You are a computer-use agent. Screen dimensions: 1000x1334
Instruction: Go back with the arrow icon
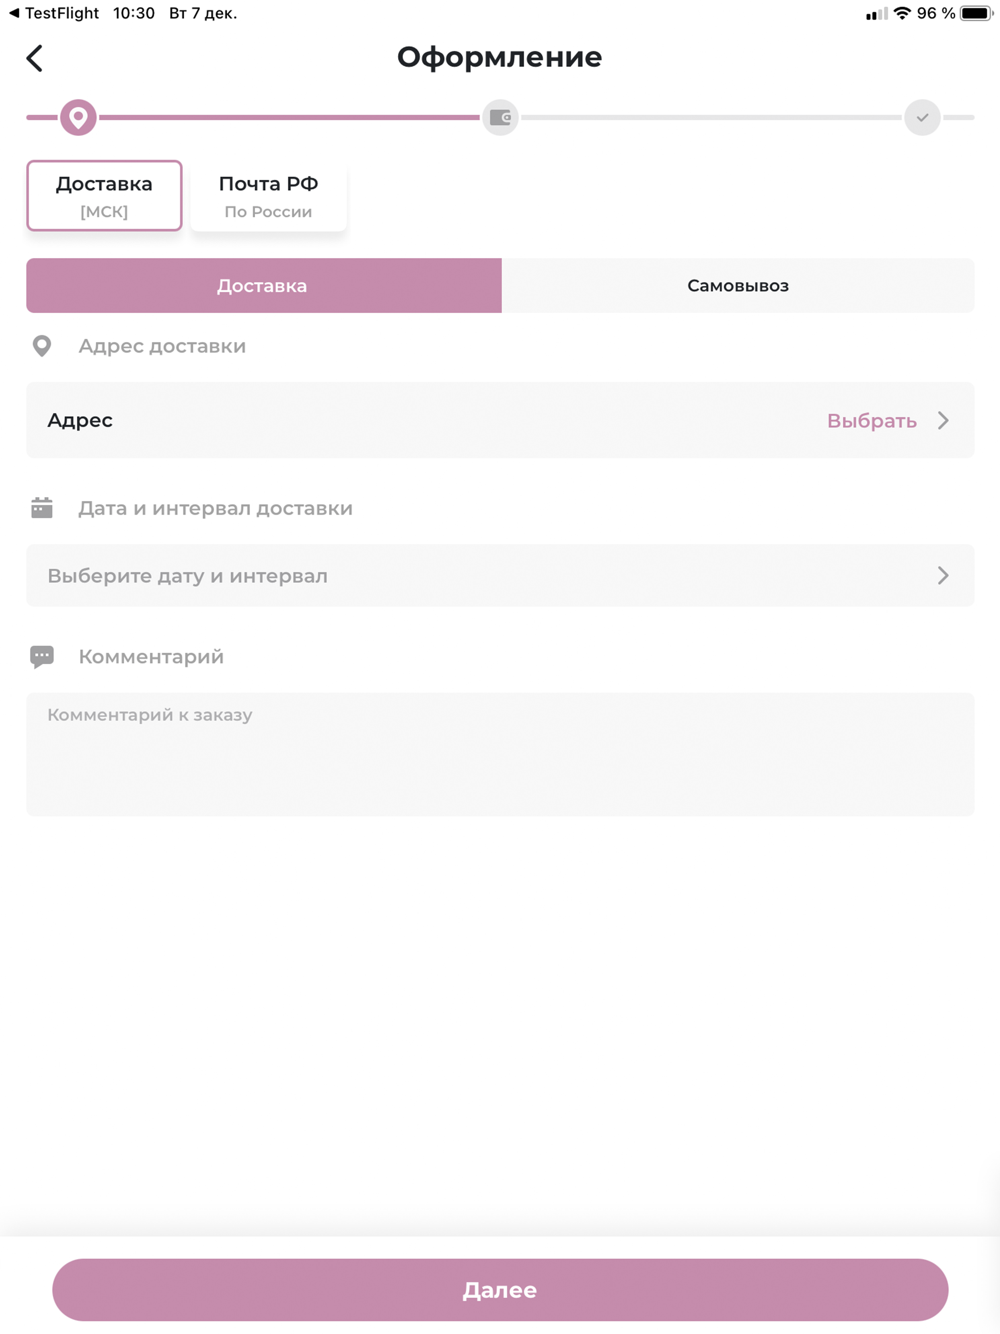click(x=35, y=58)
